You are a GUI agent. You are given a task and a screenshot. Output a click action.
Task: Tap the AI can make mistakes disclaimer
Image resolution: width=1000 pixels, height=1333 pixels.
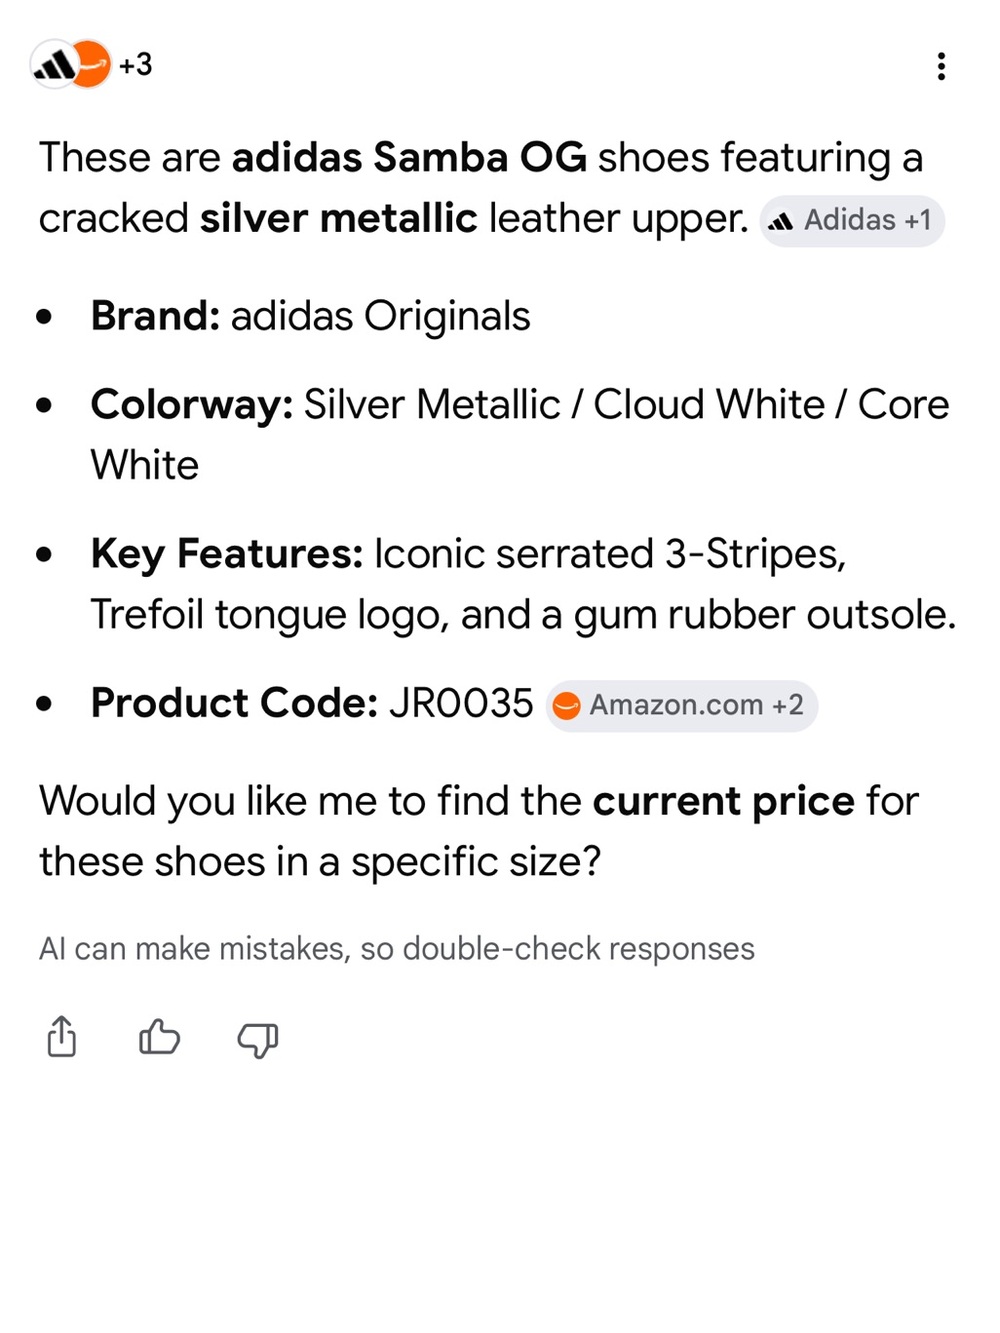click(397, 948)
